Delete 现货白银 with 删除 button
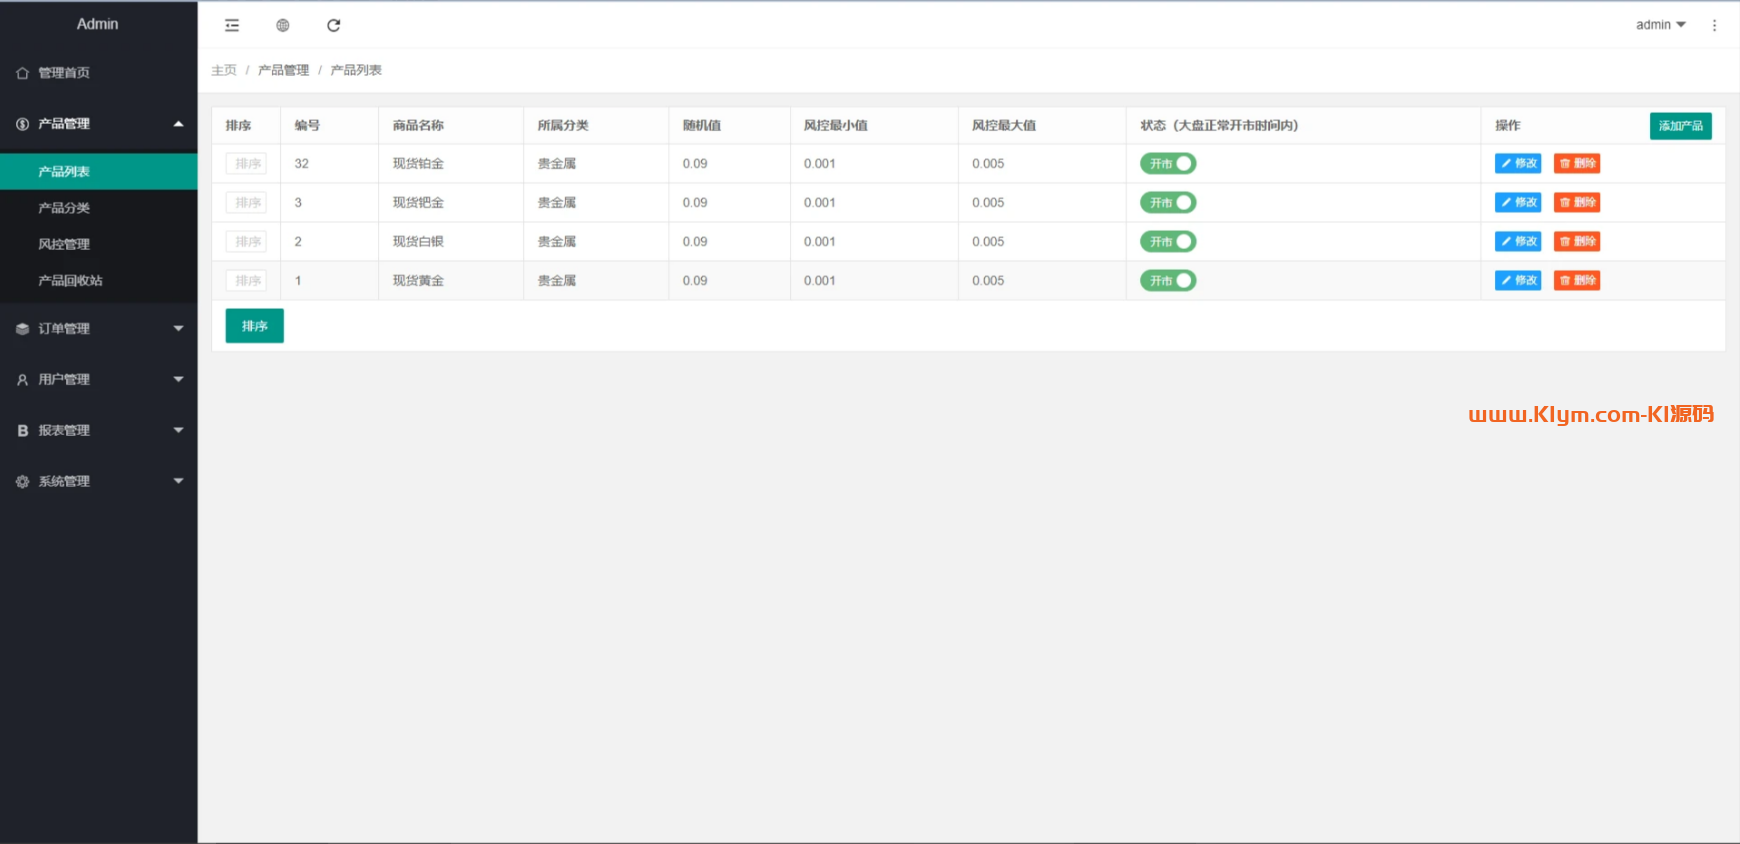The height and width of the screenshot is (844, 1740). coord(1577,241)
